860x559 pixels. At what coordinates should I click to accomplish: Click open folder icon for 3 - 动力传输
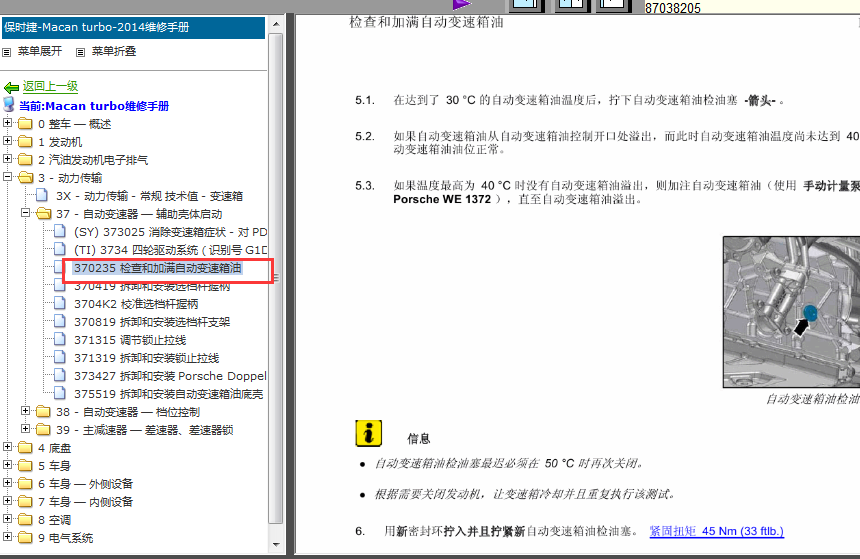26,177
